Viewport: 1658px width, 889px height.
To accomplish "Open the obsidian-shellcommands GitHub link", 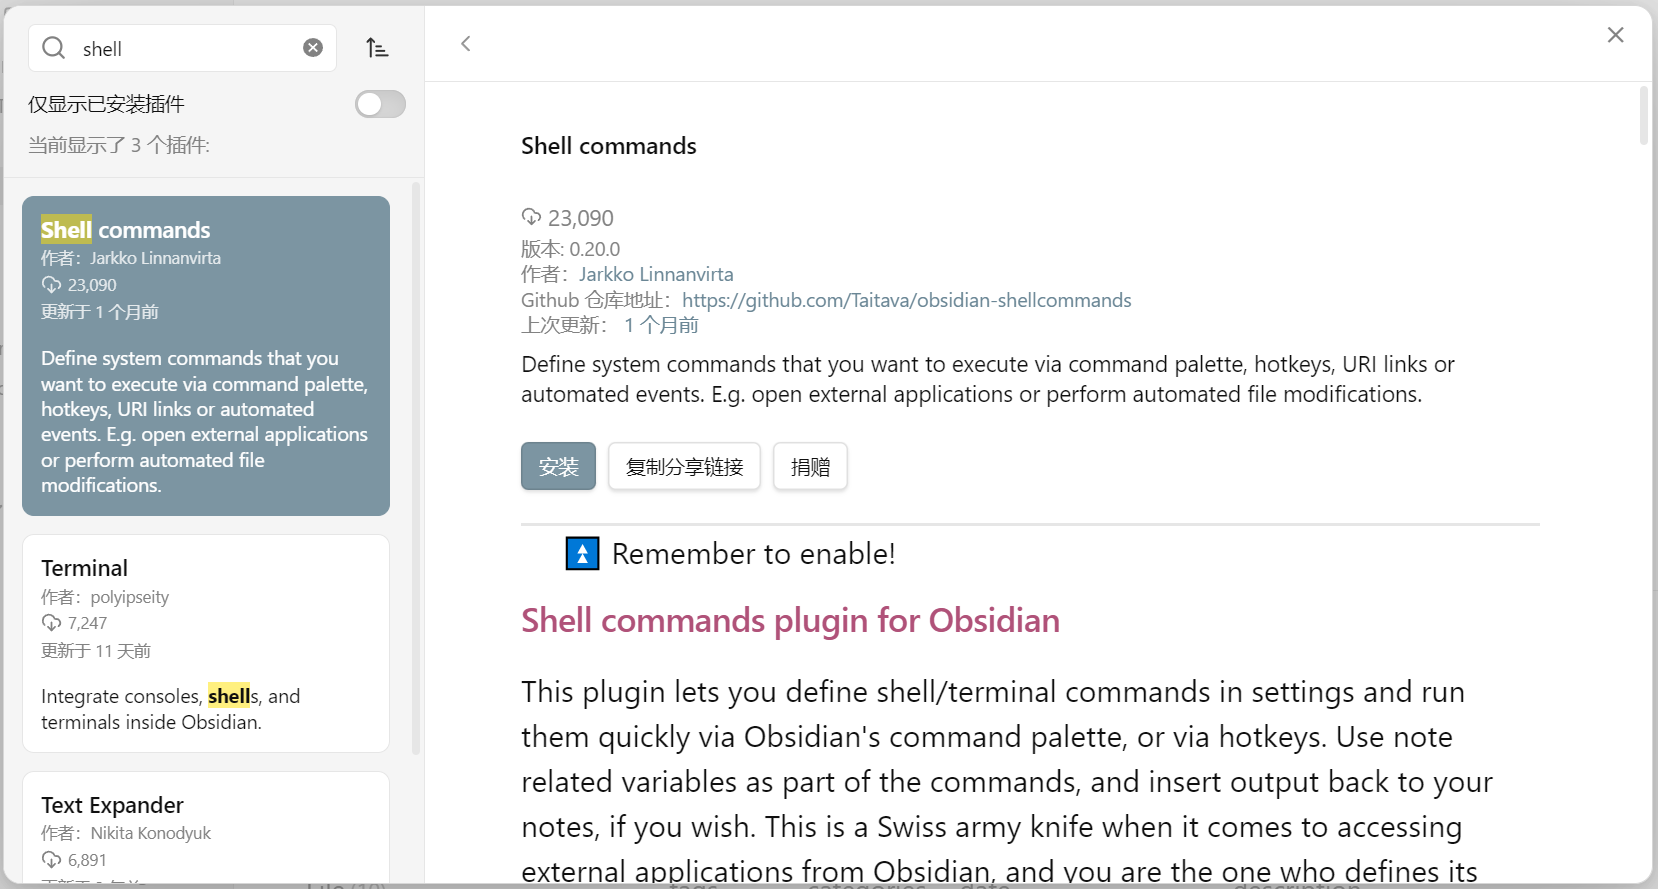I will pos(907,300).
